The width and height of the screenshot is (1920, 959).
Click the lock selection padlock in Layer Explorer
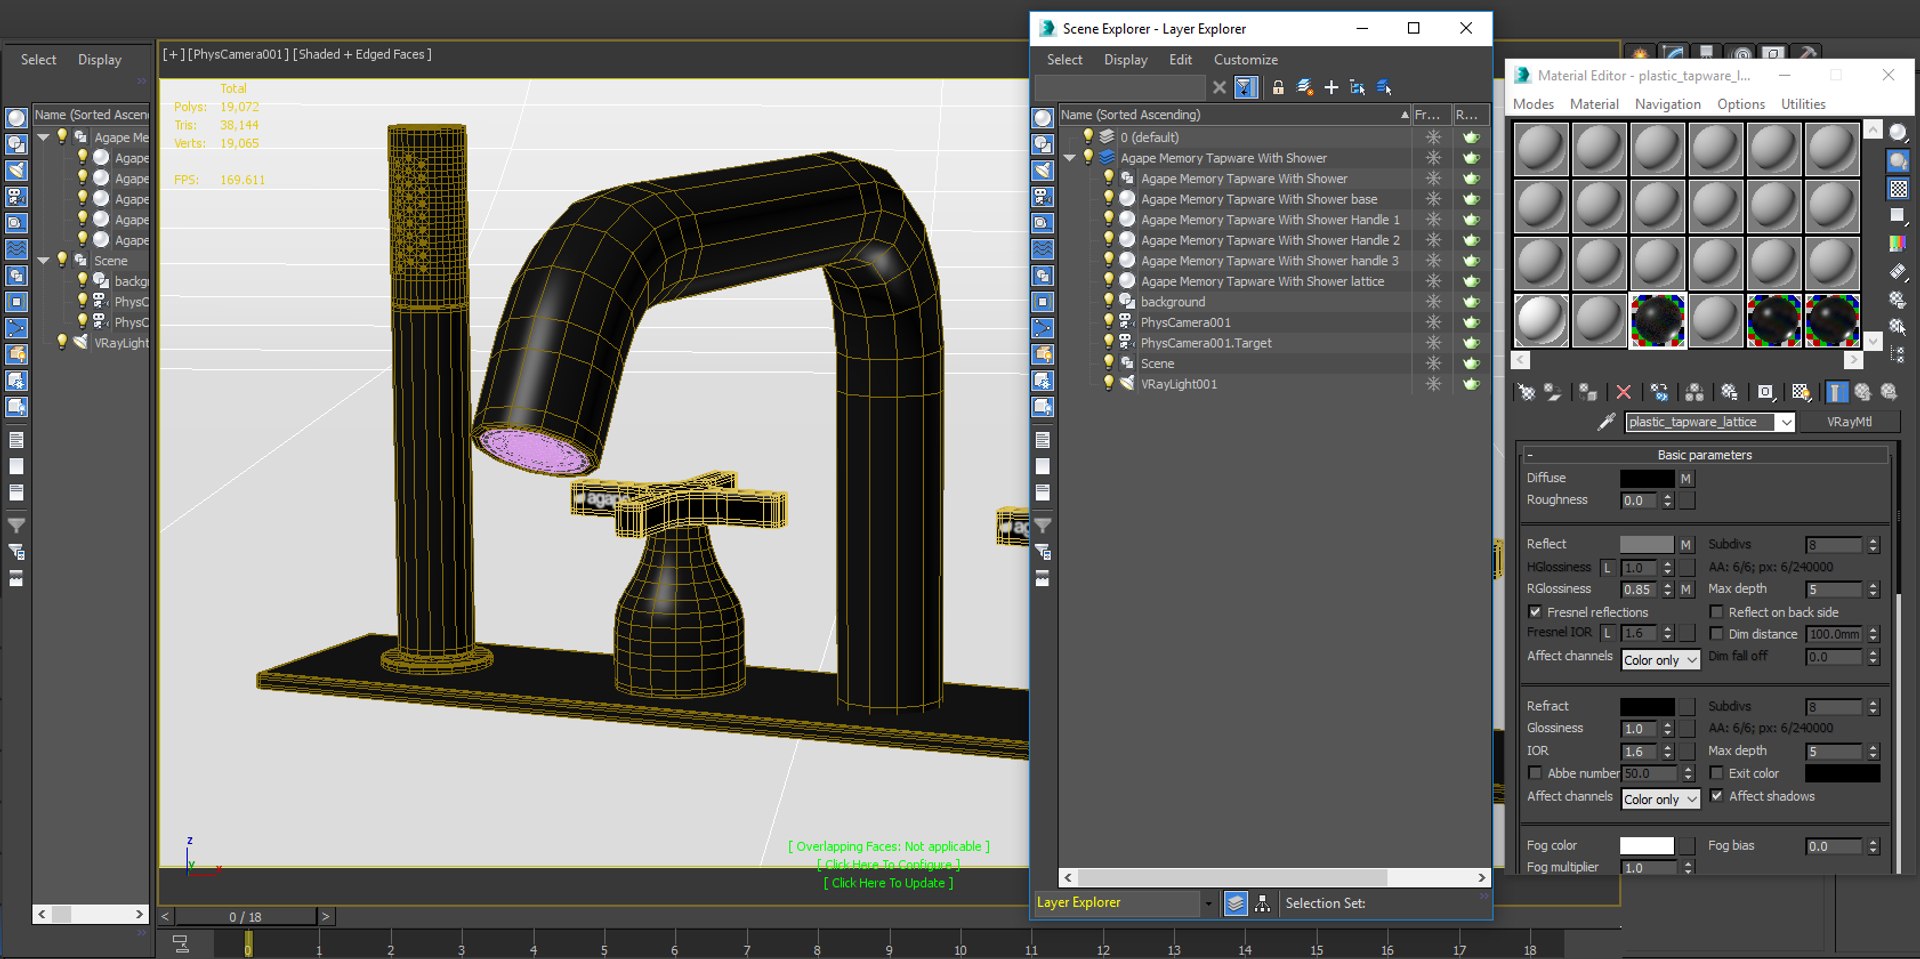point(1277,87)
